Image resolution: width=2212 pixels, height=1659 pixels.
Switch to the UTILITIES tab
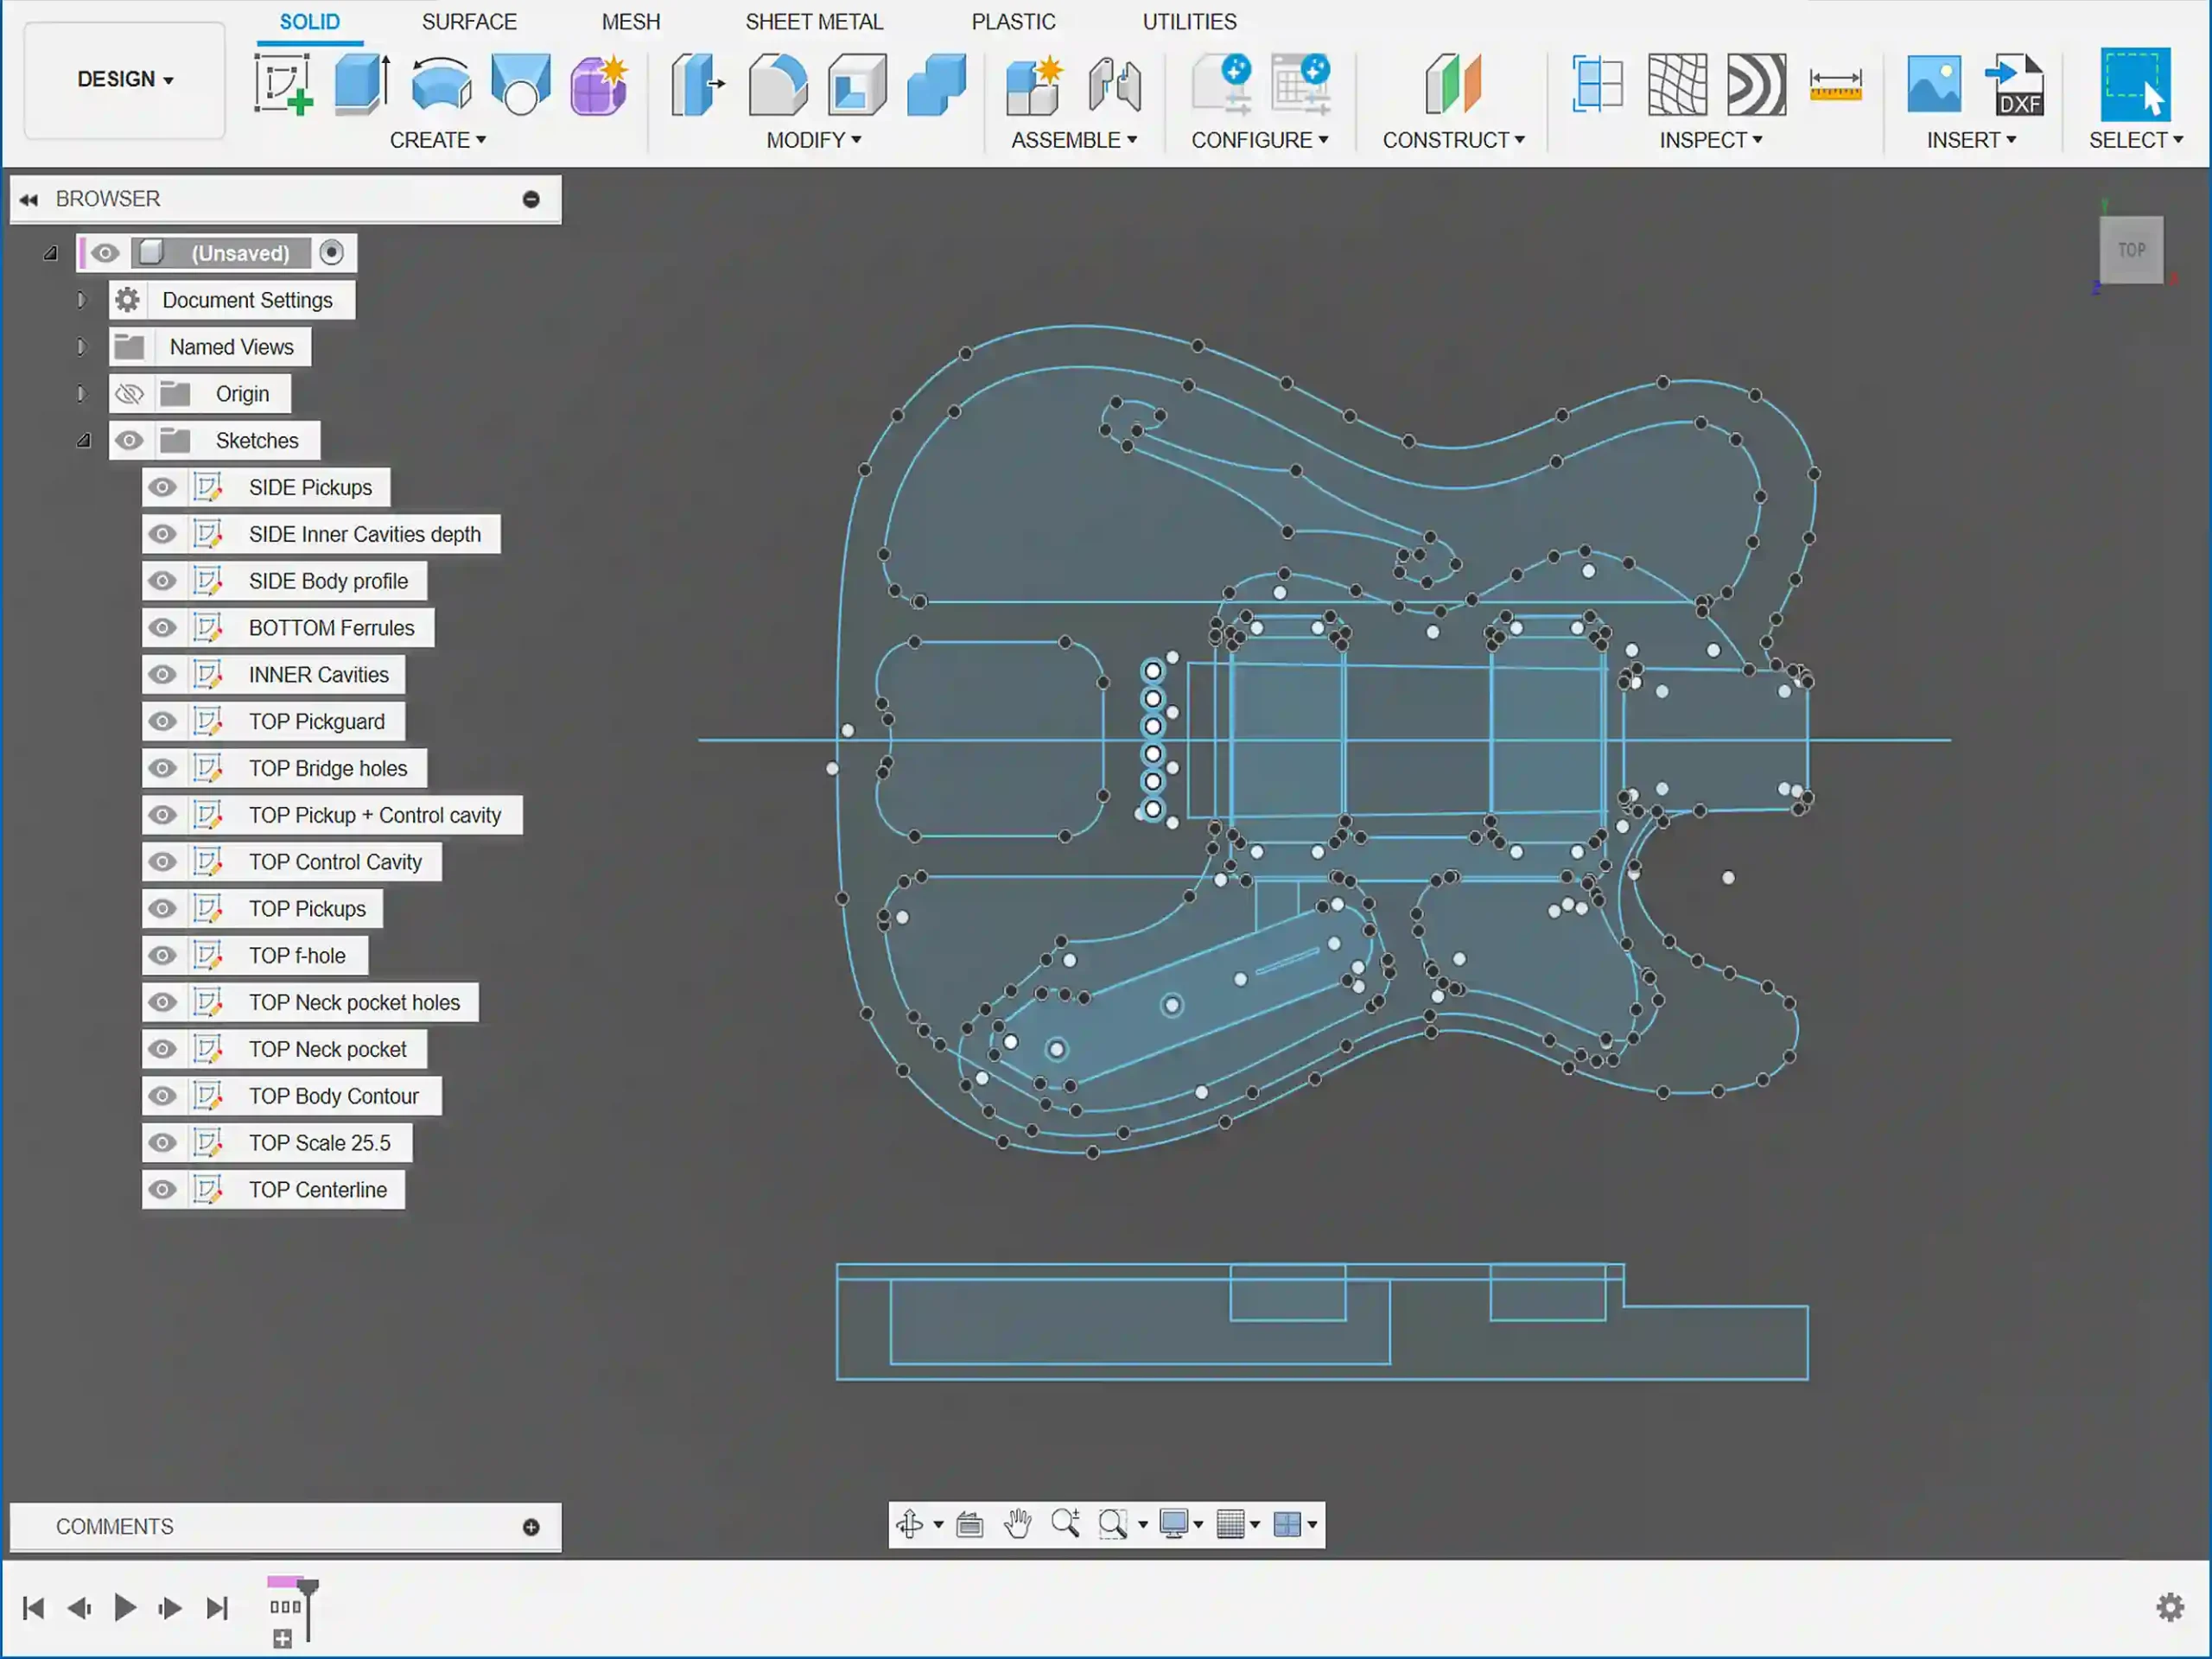click(1189, 22)
